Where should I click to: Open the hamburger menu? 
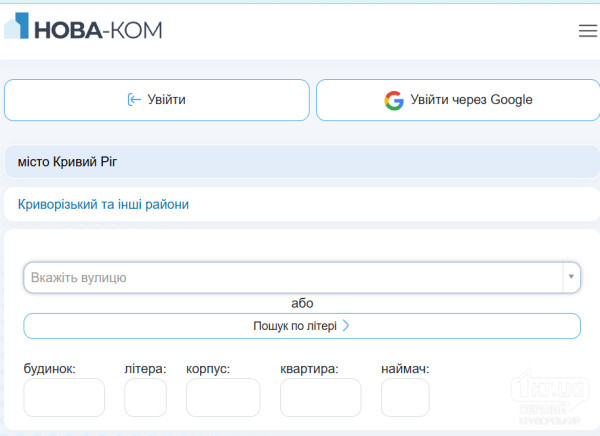click(588, 31)
